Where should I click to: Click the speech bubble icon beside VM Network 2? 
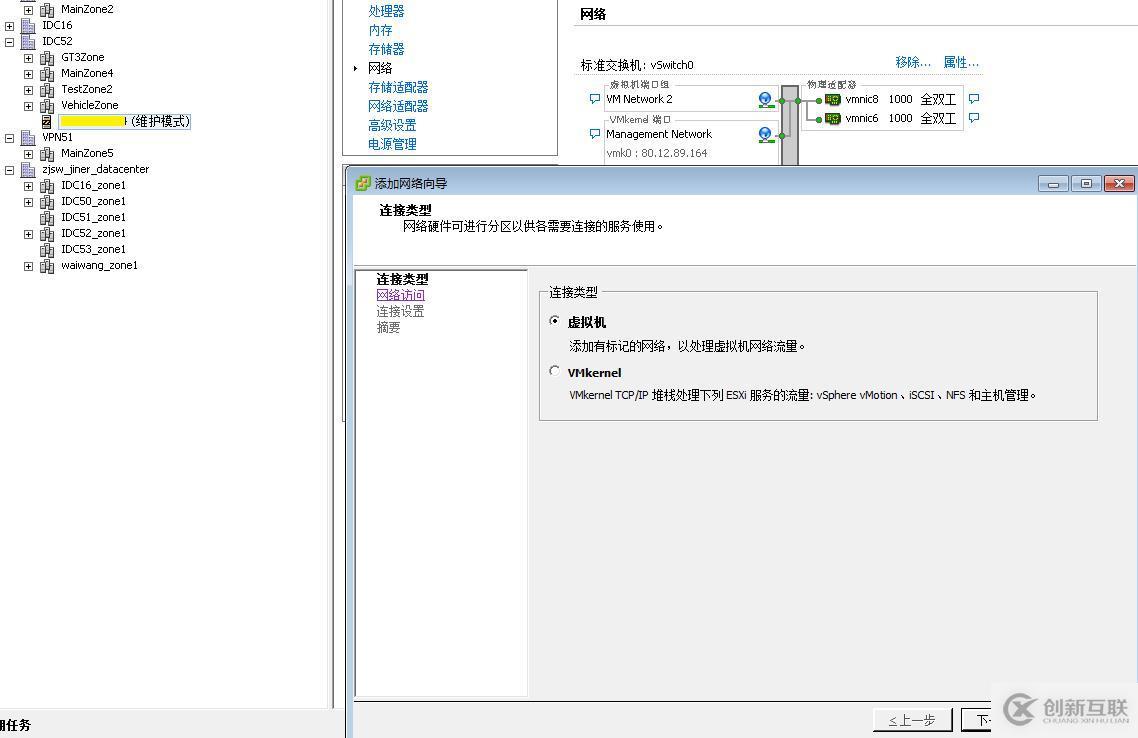tap(594, 98)
